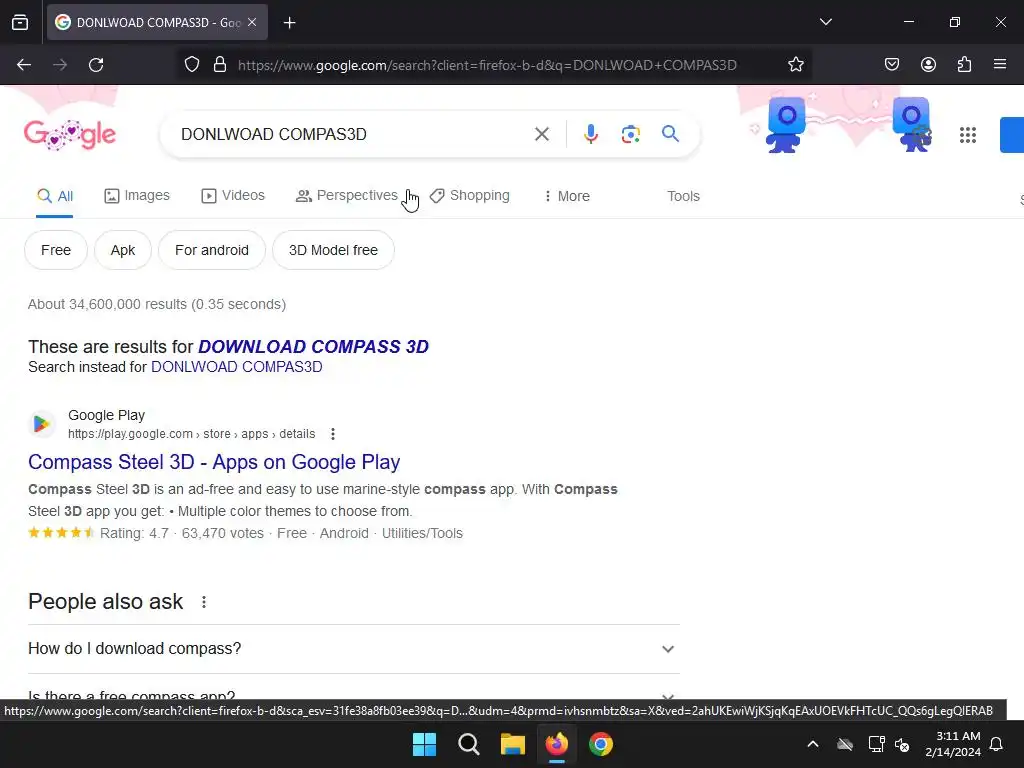Select the All results tab

pos(55,196)
